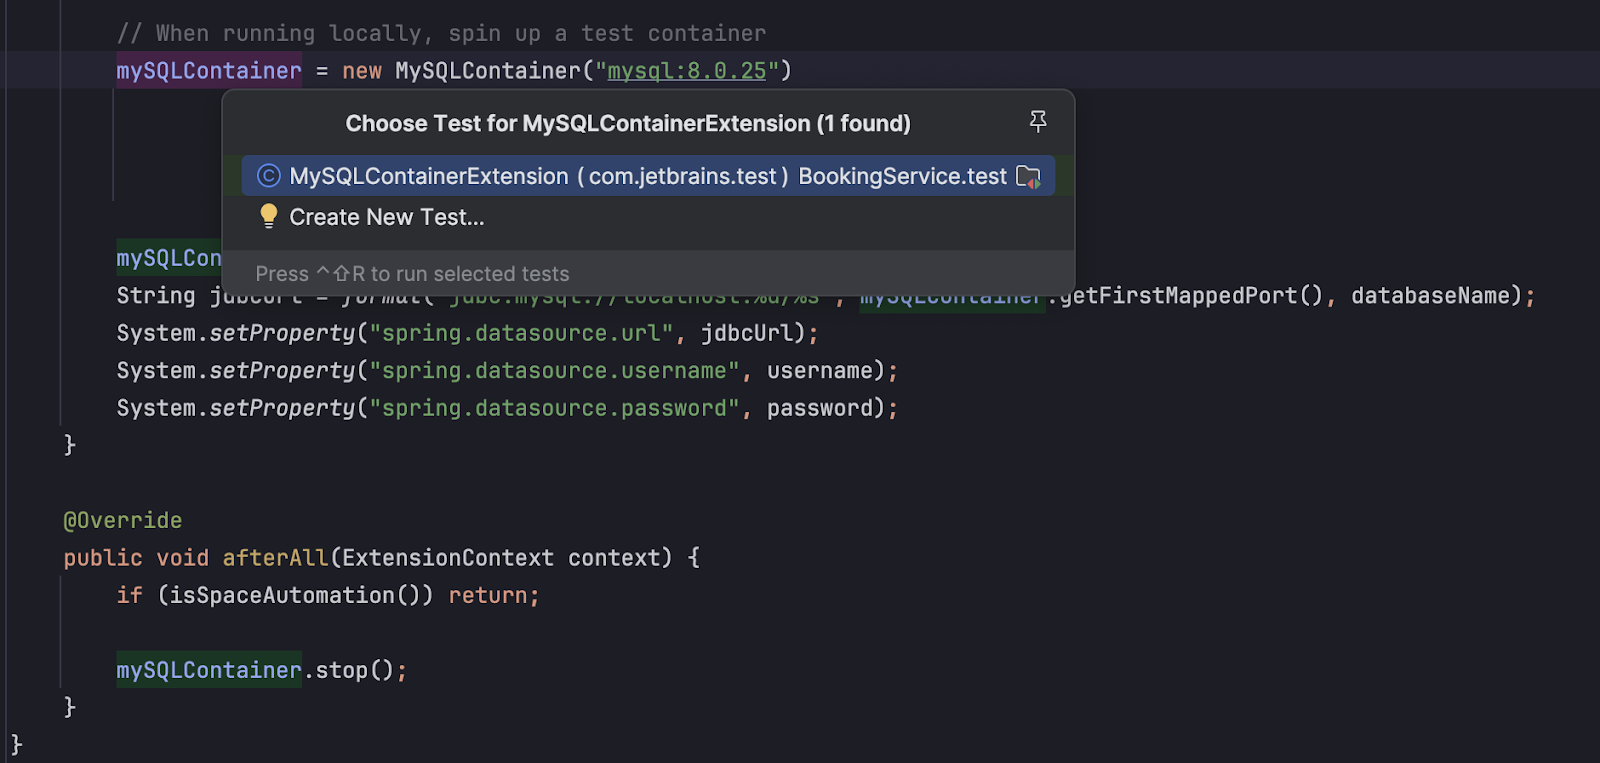
Task: Select MySQLContainerExtension test in the popup list
Action: pos(429,176)
